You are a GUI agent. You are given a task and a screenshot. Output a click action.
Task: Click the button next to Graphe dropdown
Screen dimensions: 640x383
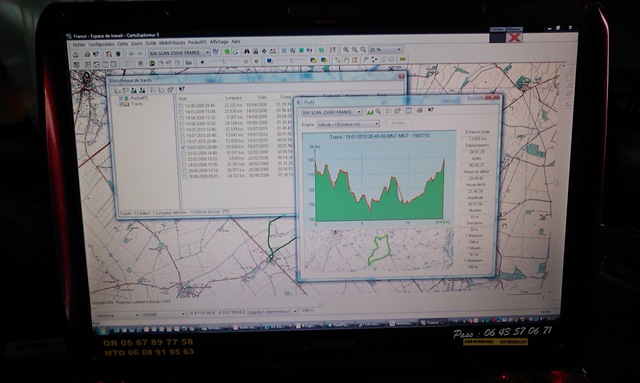click(398, 122)
